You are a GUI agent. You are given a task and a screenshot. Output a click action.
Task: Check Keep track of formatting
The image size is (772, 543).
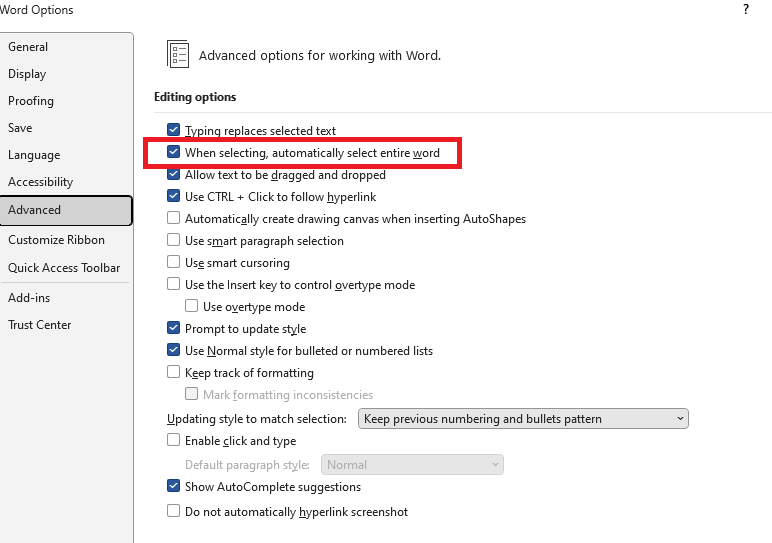coord(174,373)
